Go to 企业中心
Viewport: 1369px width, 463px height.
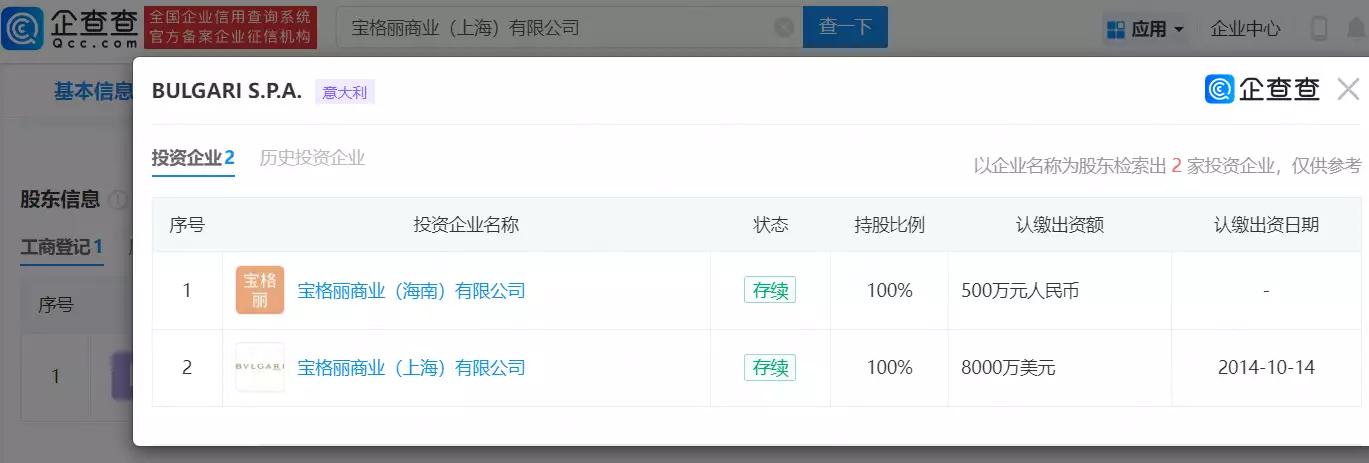[1245, 29]
